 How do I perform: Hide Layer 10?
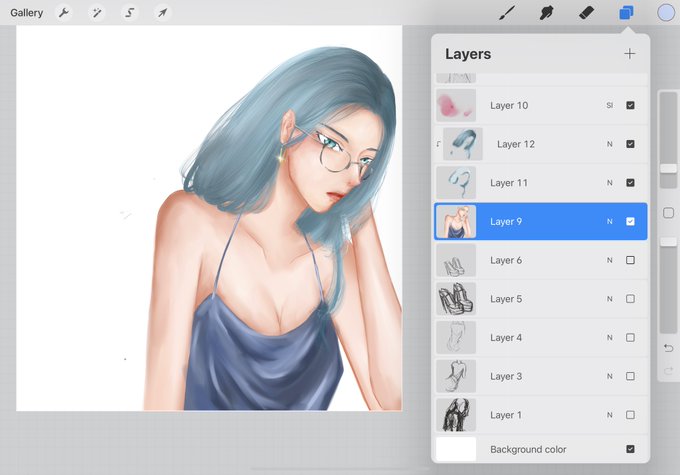[630, 105]
